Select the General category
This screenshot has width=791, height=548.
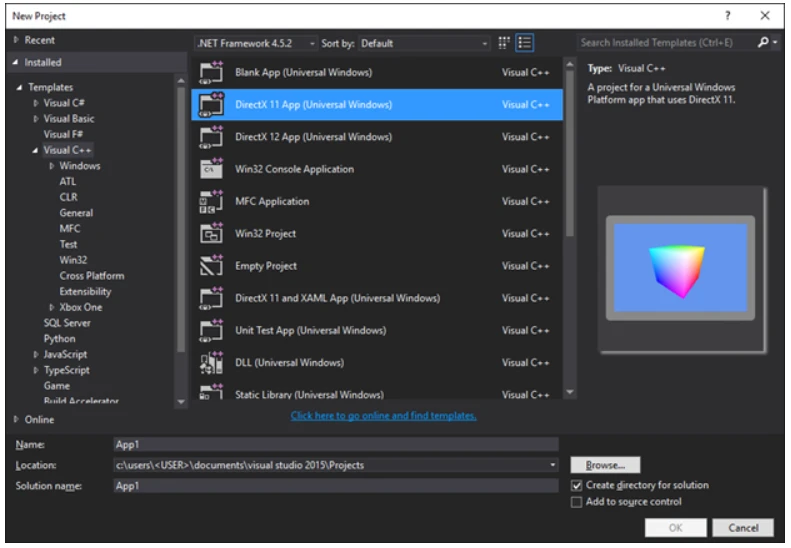point(76,213)
